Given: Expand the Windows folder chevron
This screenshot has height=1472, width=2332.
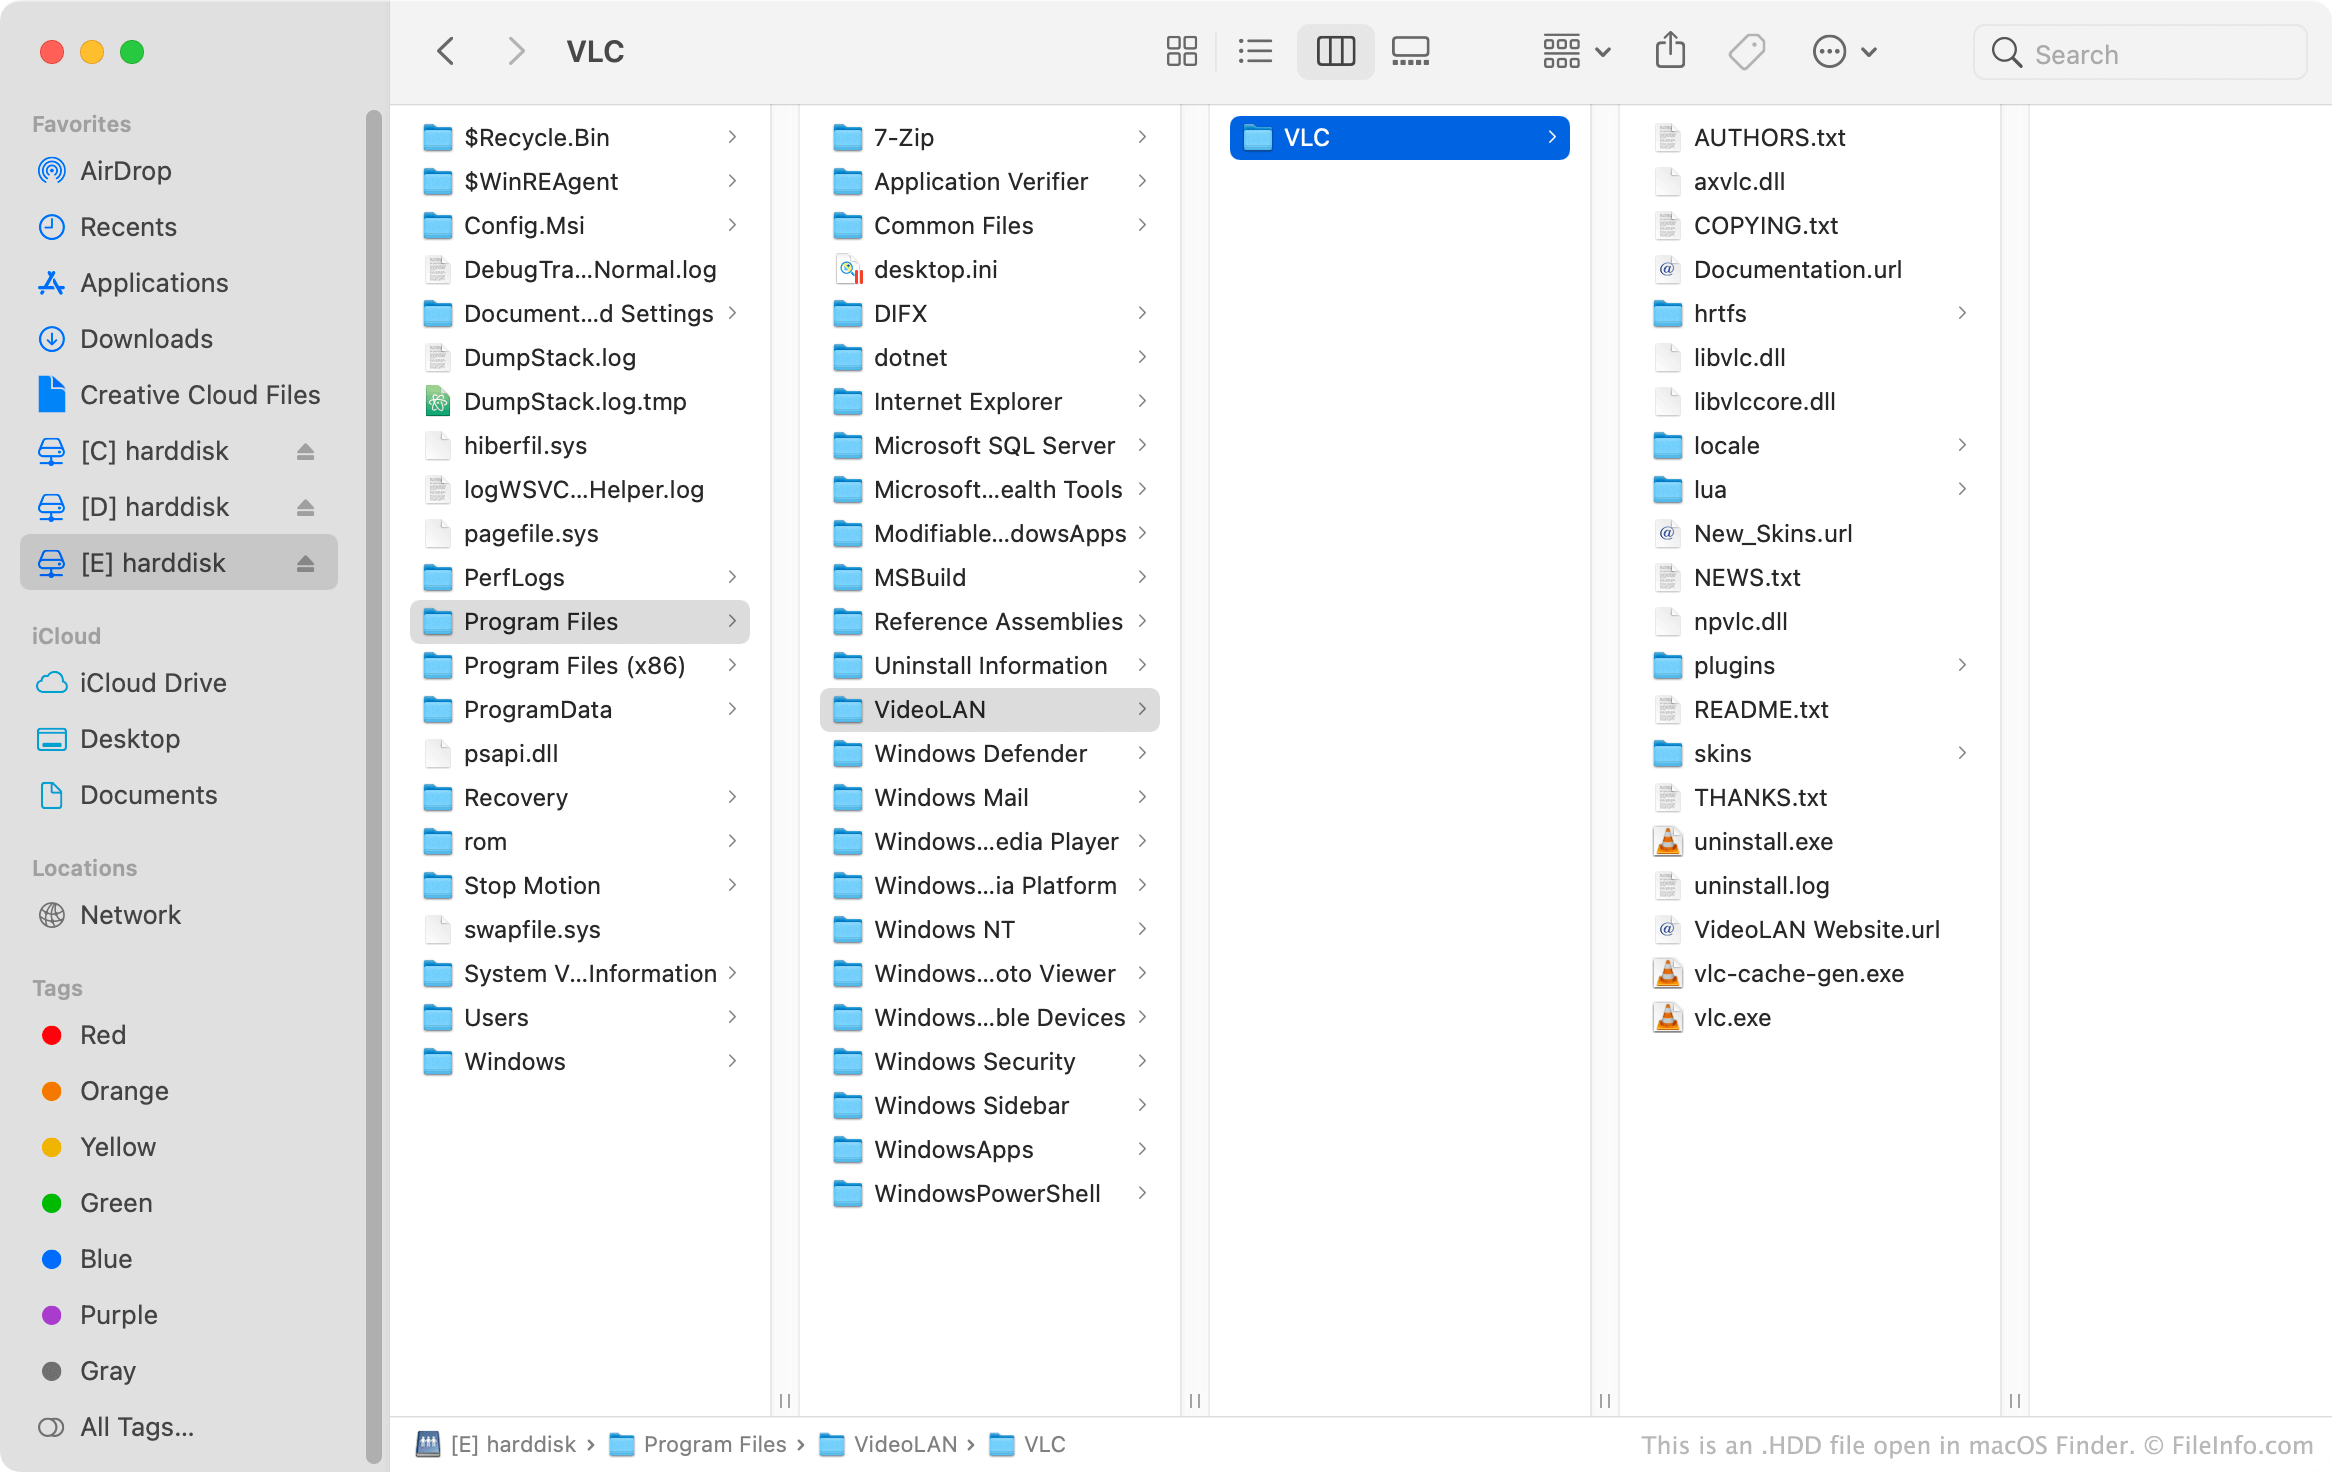Looking at the screenshot, I should [x=733, y=1061].
